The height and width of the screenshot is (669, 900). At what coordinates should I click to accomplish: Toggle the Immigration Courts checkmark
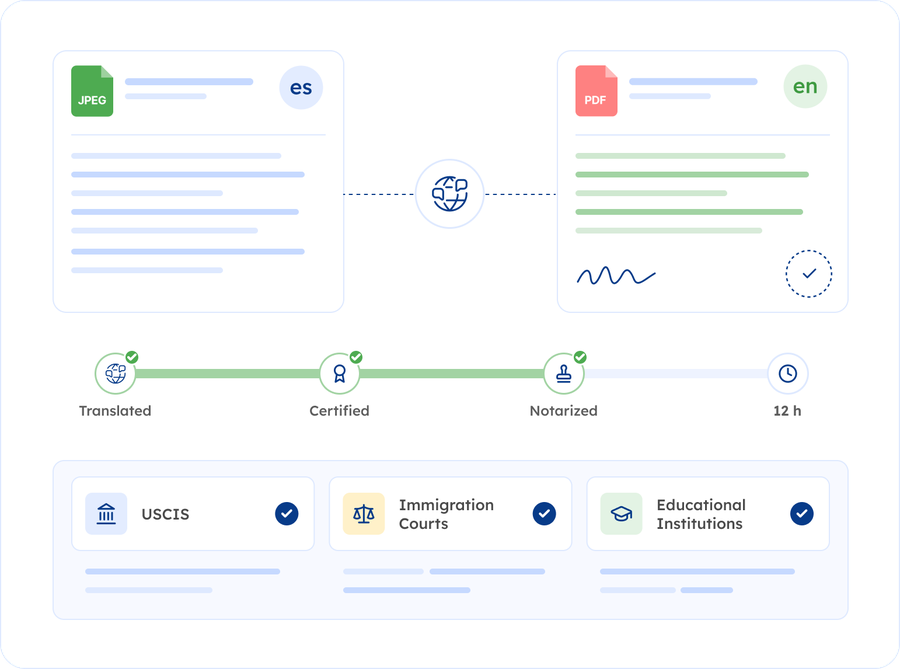(x=544, y=514)
